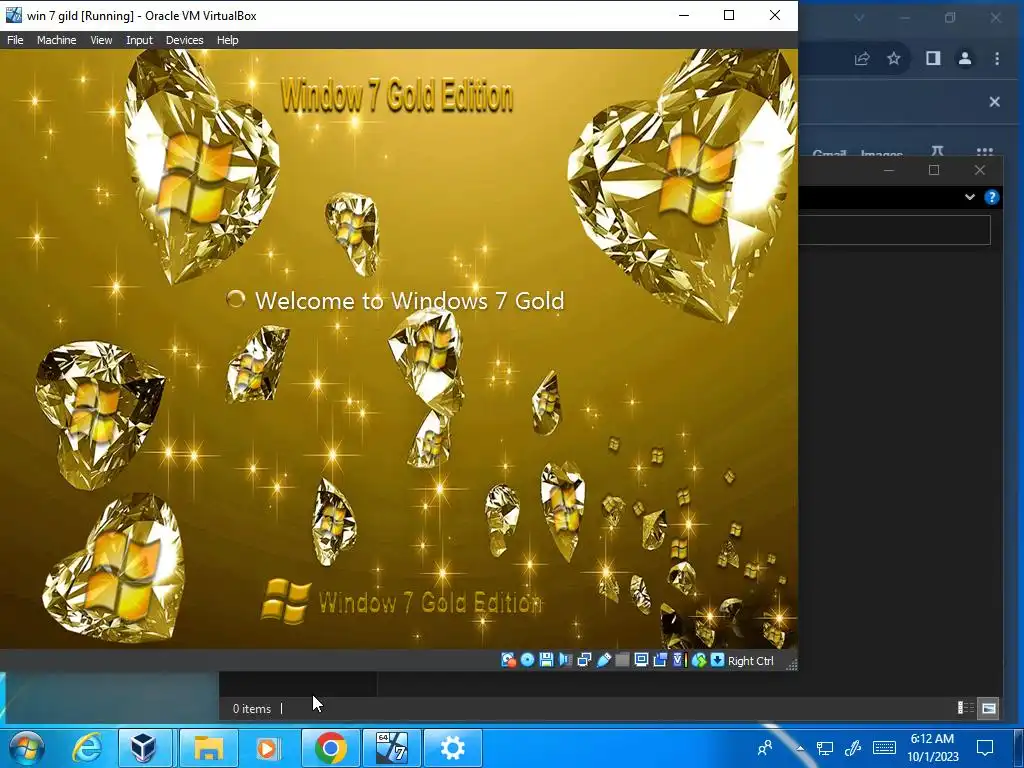Show hidden system tray icons
This screenshot has height=768, width=1024.
(x=800, y=748)
